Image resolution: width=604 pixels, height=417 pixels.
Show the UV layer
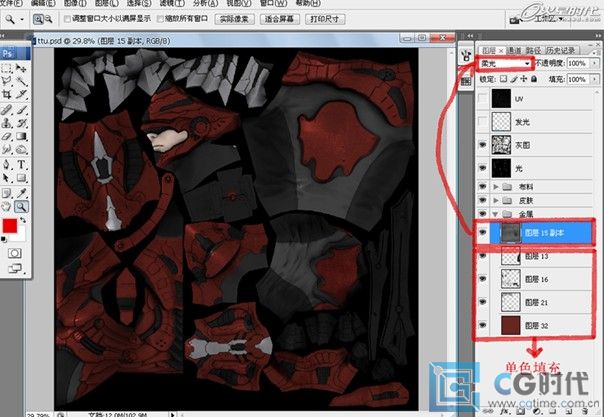click(x=482, y=99)
